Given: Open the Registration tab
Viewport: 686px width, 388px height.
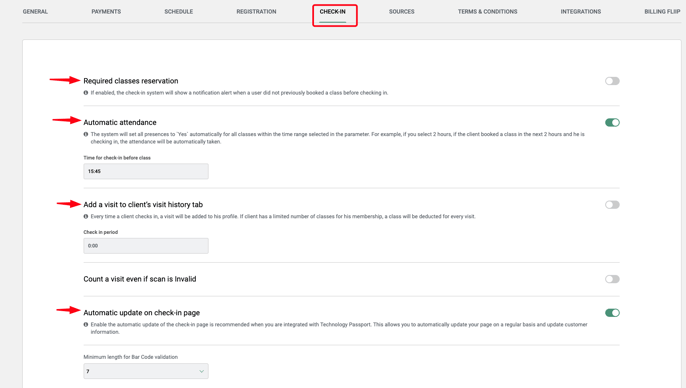Looking at the screenshot, I should pyautogui.click(x=256, y=12).
